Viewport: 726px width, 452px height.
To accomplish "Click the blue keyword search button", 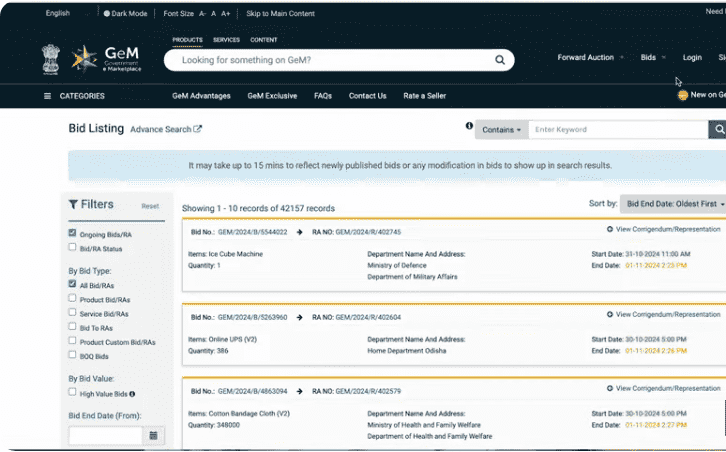I will [x=717, y=130].
